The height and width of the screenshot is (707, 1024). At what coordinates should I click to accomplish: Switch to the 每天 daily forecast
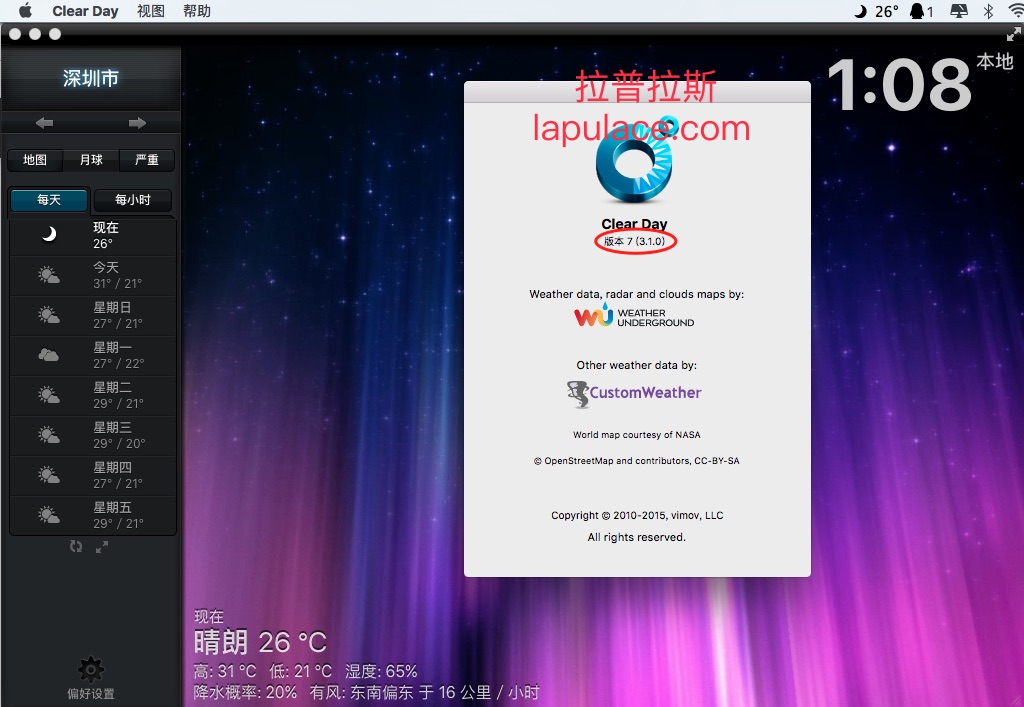click(x=49, y=200)
